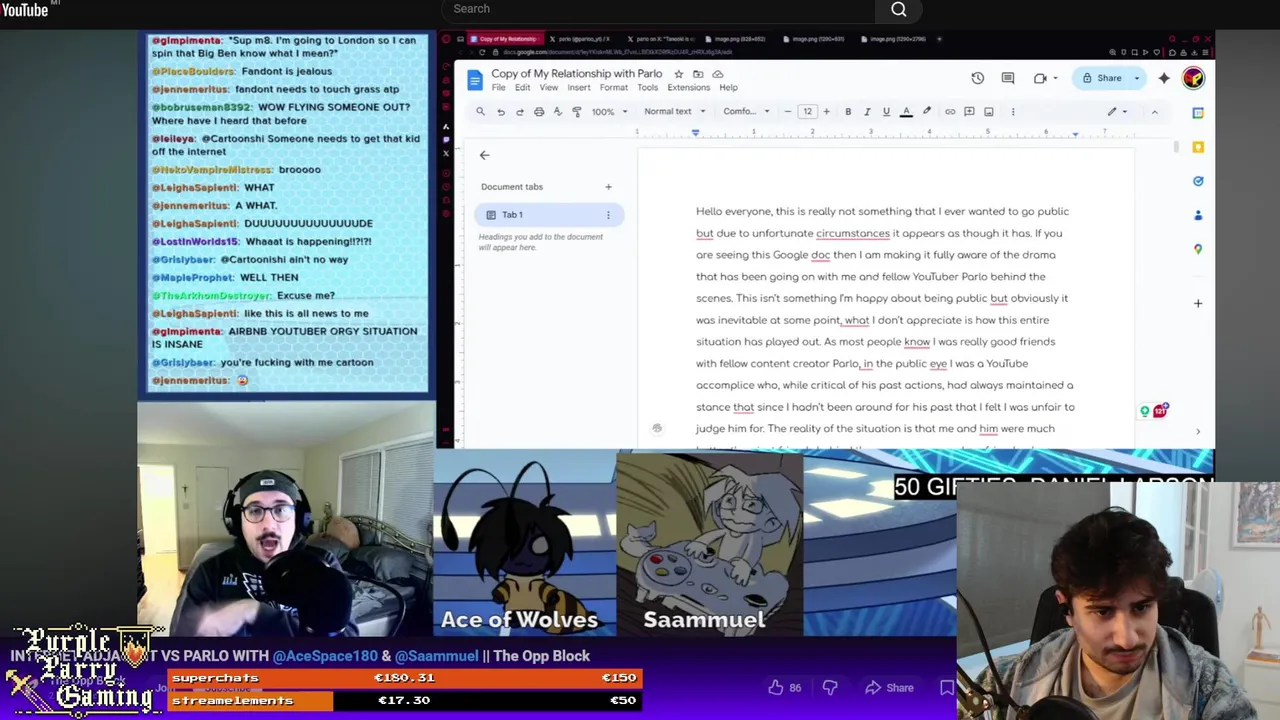The width and height of the screenshot is (1280, 720).
Task: Toggle italic formatting
Action: click(867, 112)
